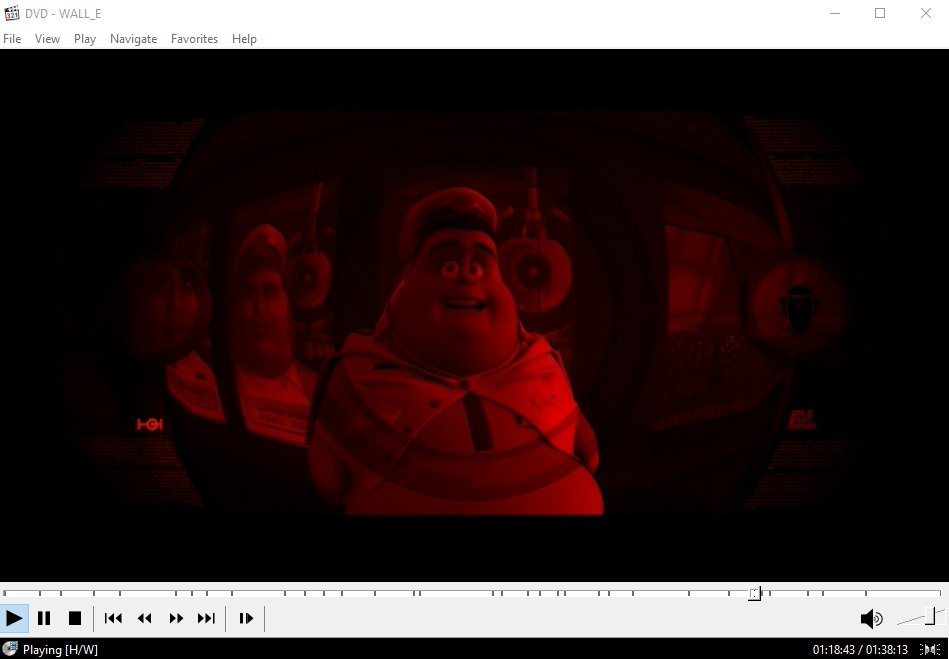Open the File menu
The image size is (949, 659).
pyautogui.click(x=12, y=39)
